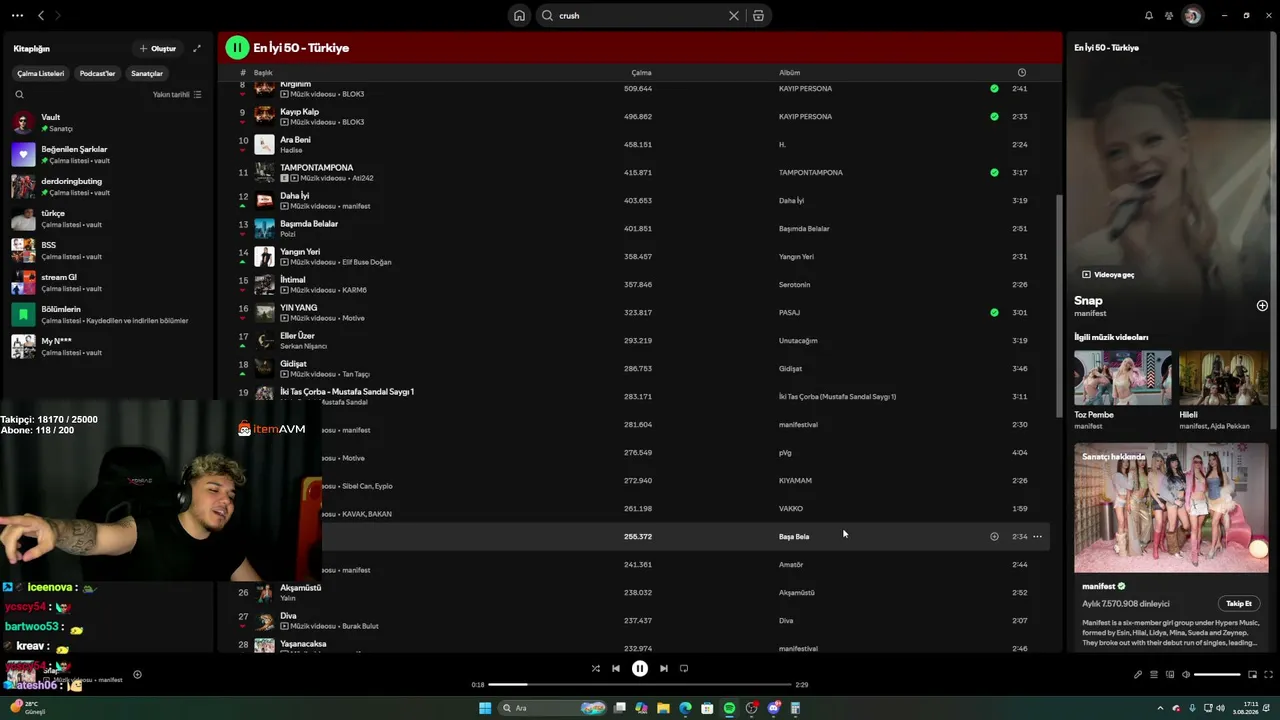
Task: Sort tracks by the Çalma column header
Action: pyautogui.click(x=641, y=73)
